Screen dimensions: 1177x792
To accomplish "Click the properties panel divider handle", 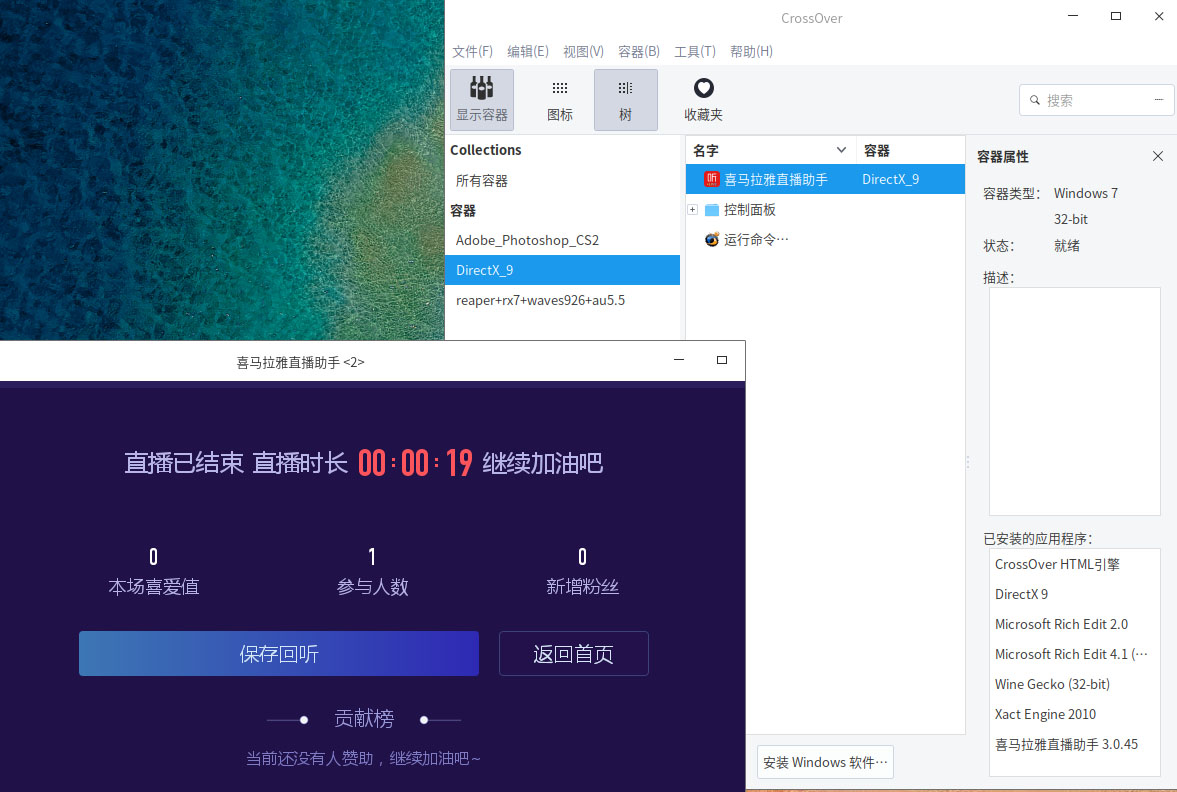I will point(968,462).
